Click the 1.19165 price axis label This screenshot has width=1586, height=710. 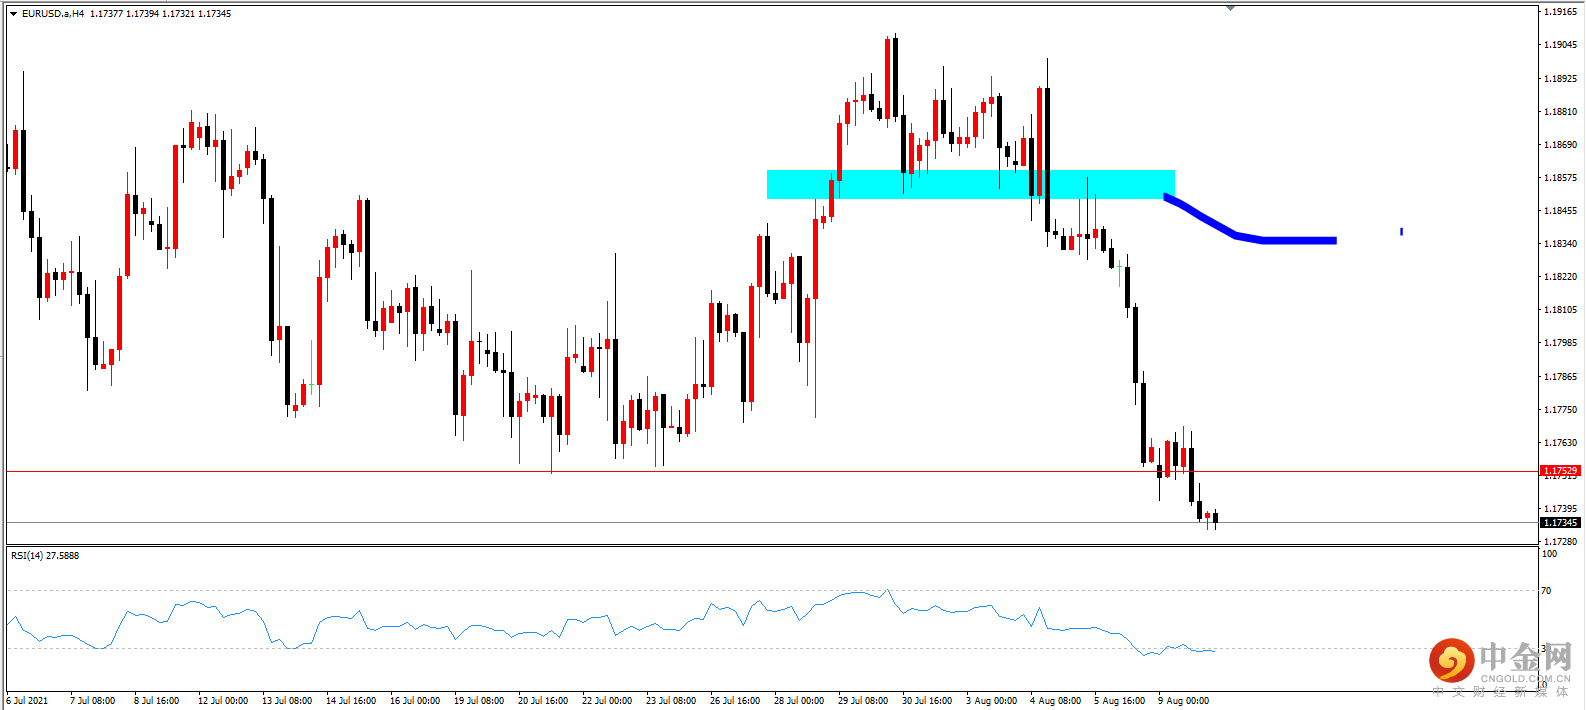pos(1560,12)
